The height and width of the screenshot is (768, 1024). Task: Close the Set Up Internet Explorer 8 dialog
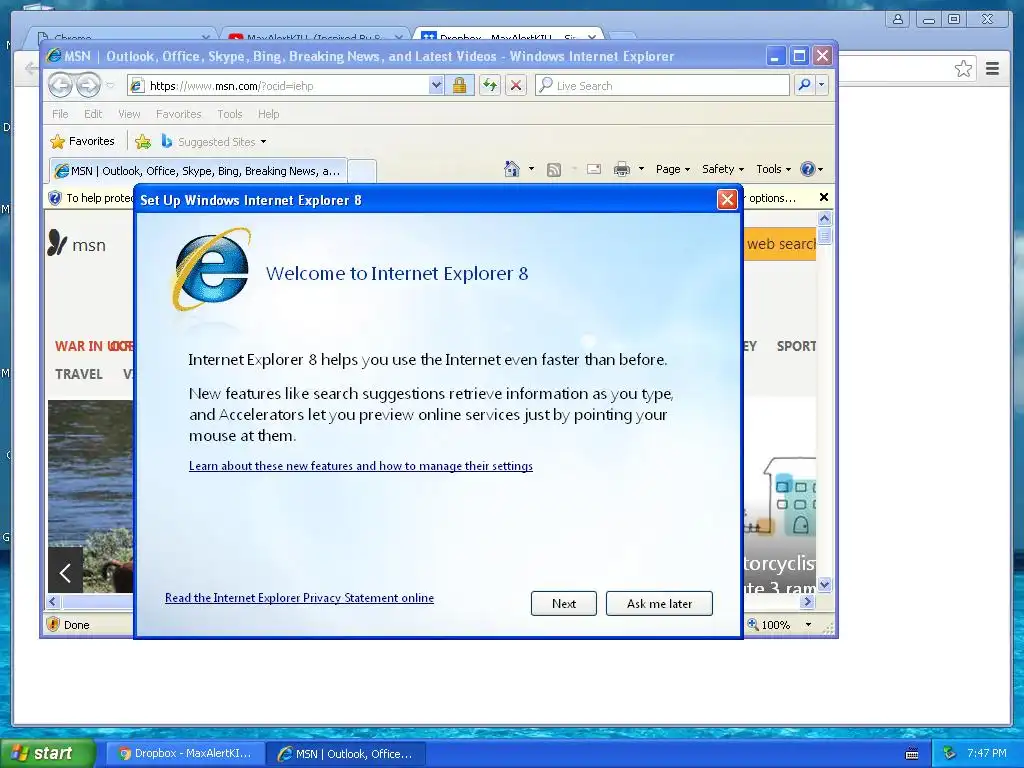[727, 199]
